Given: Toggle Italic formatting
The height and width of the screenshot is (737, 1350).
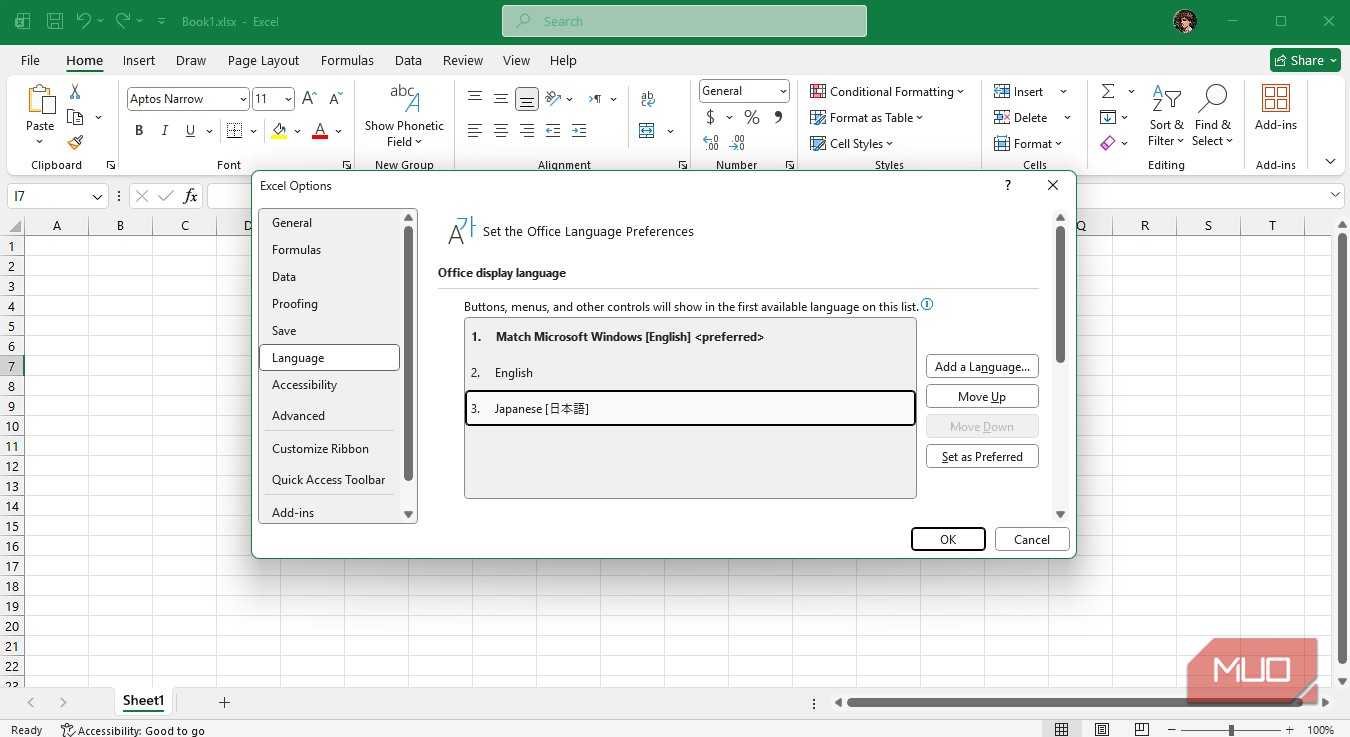Looking at the screenshot, I should pos(165,130).
